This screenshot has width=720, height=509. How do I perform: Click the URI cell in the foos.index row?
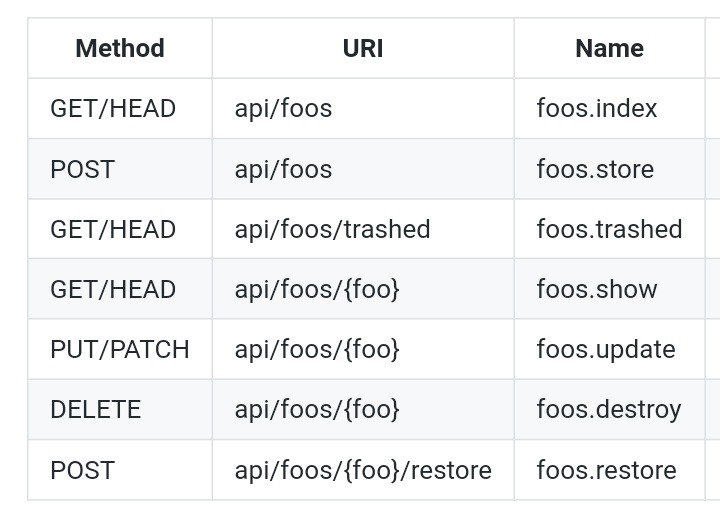point(363,108)
